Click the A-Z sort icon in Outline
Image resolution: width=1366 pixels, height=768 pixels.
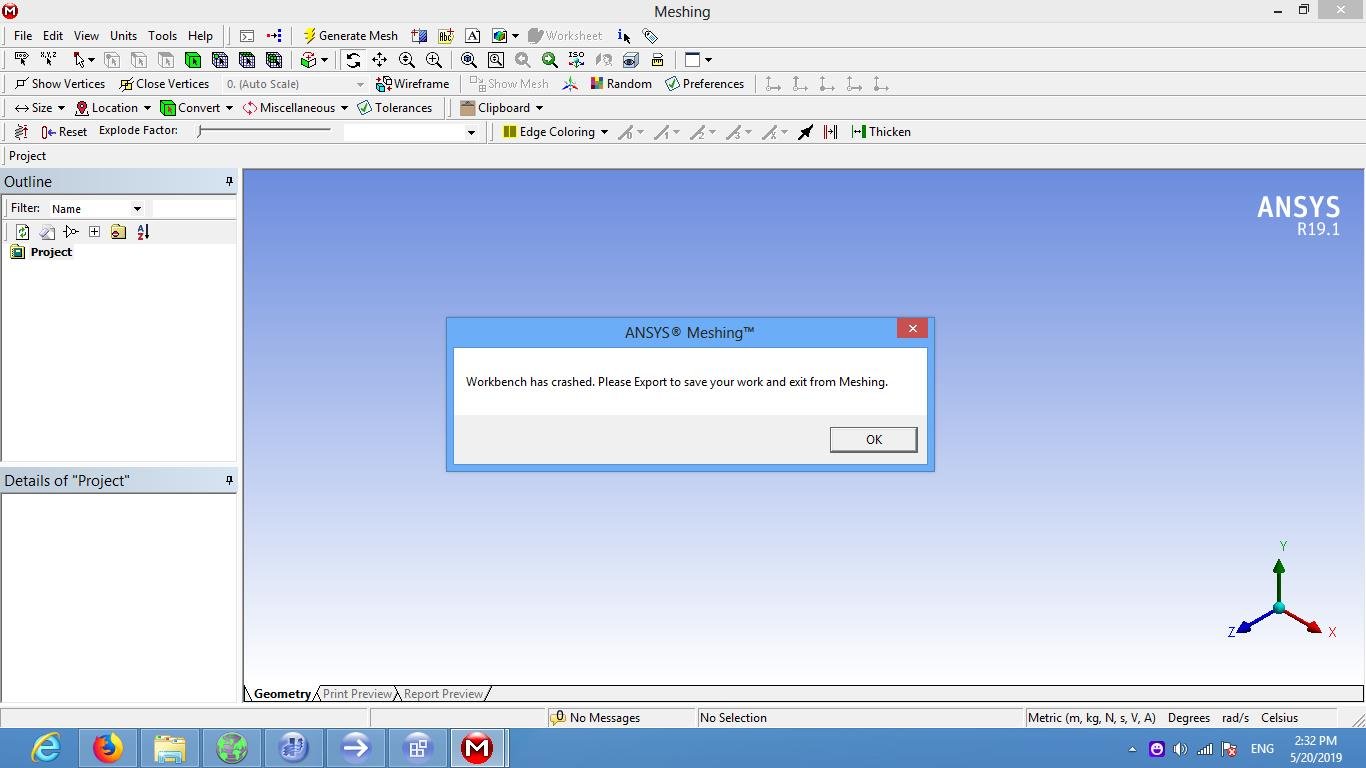pos(143,232)
